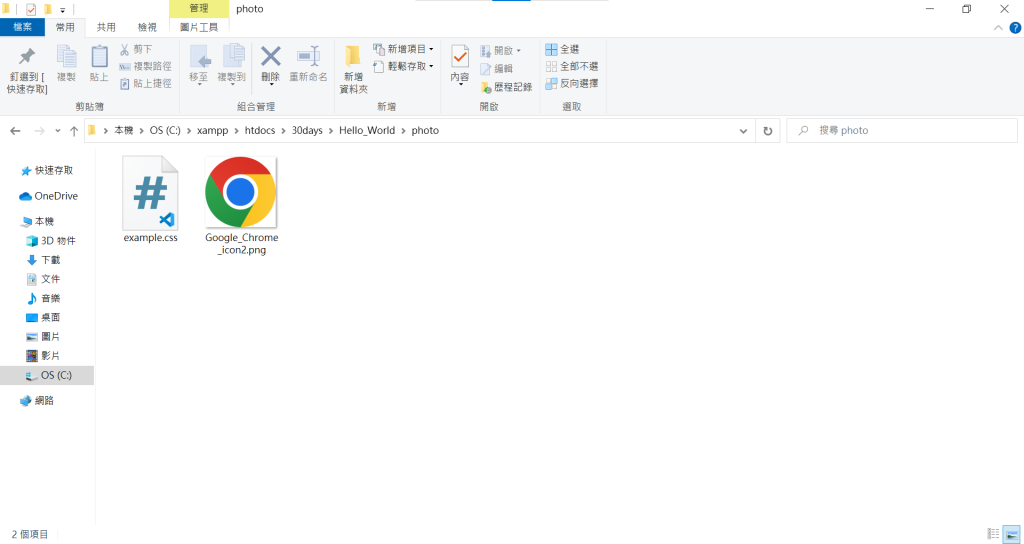Open 文件 documents in the navigation pane
Screen dimensions: 1024x544
(x=43, y=279)
